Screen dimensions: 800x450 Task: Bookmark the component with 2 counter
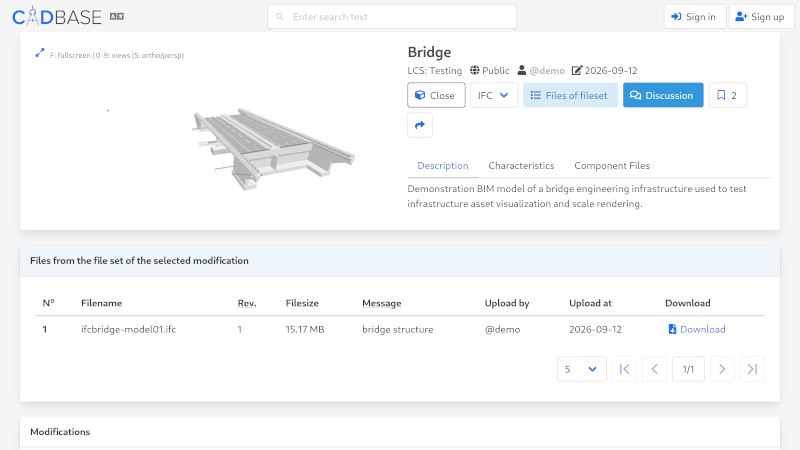click(x=728, y=95)
